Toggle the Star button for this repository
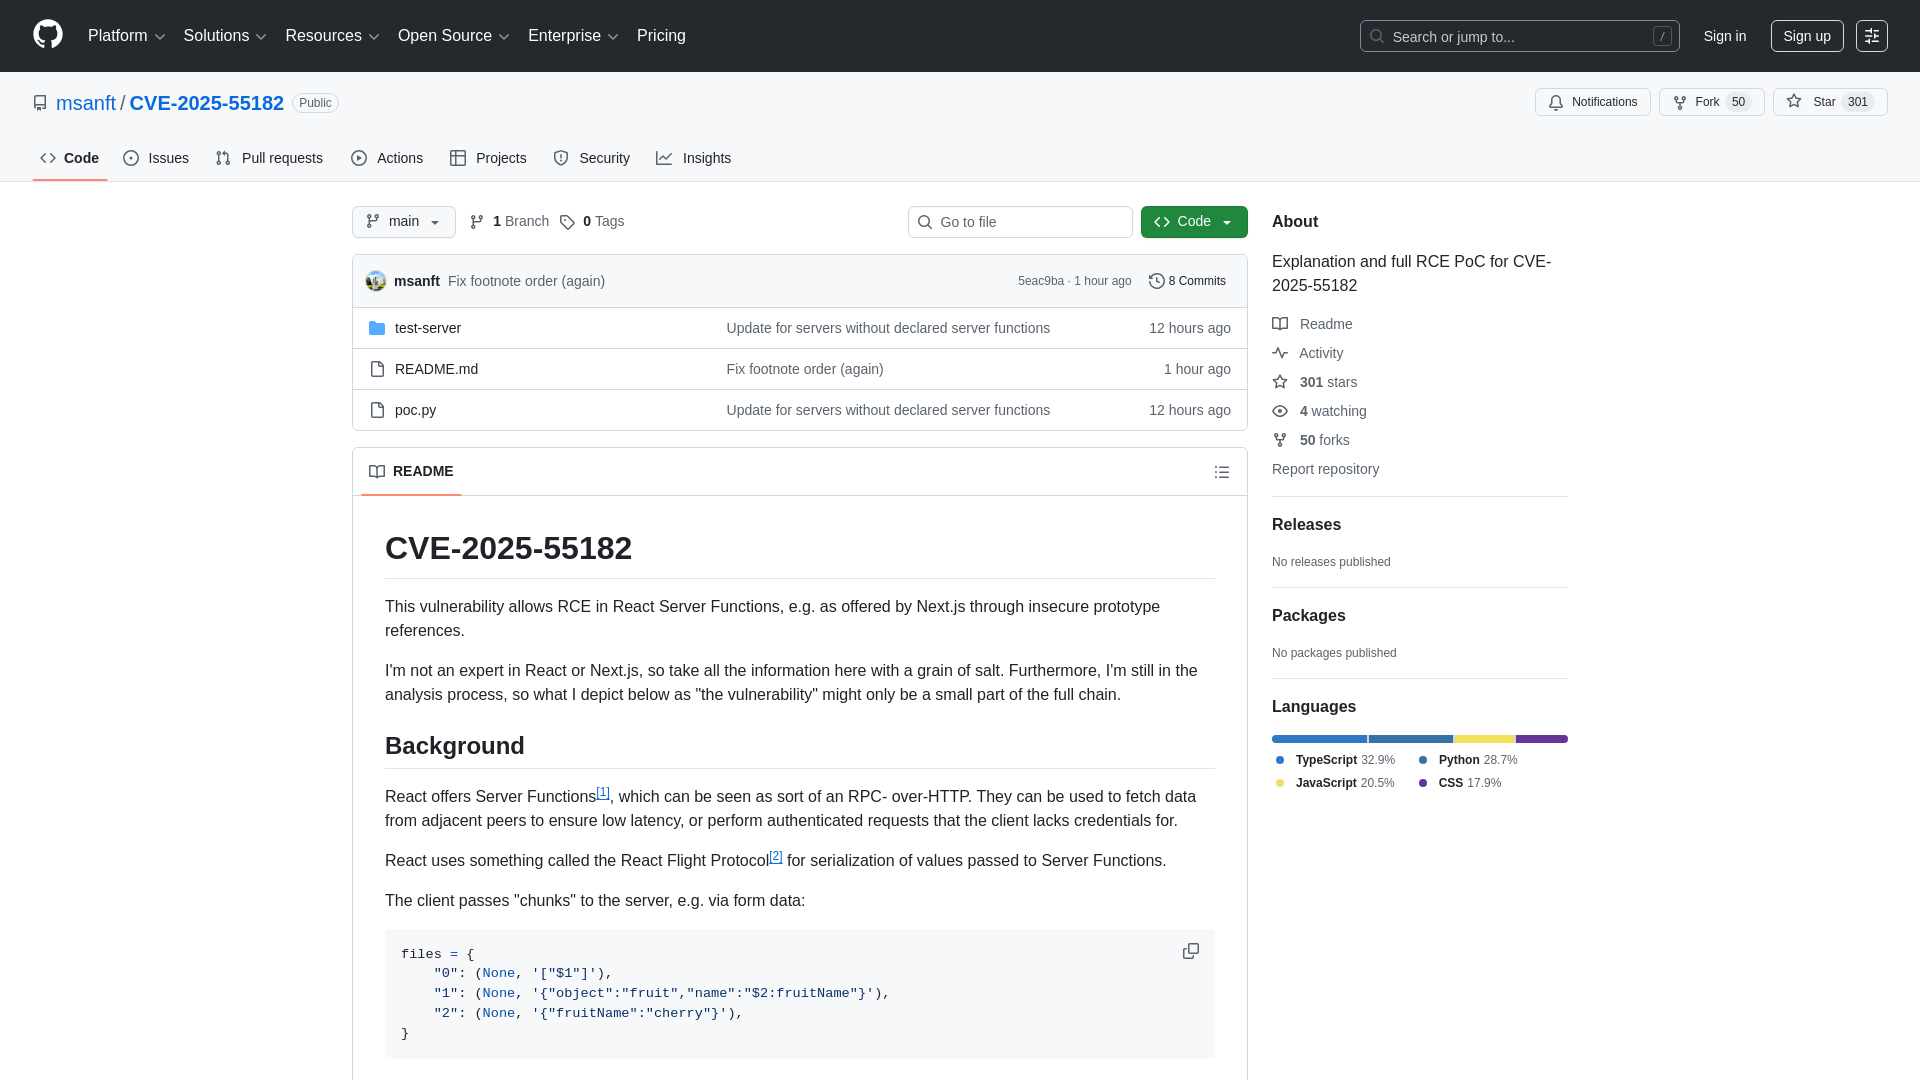The width and height of the screenshot is (1920, 1080). [x=1829, y=101]
